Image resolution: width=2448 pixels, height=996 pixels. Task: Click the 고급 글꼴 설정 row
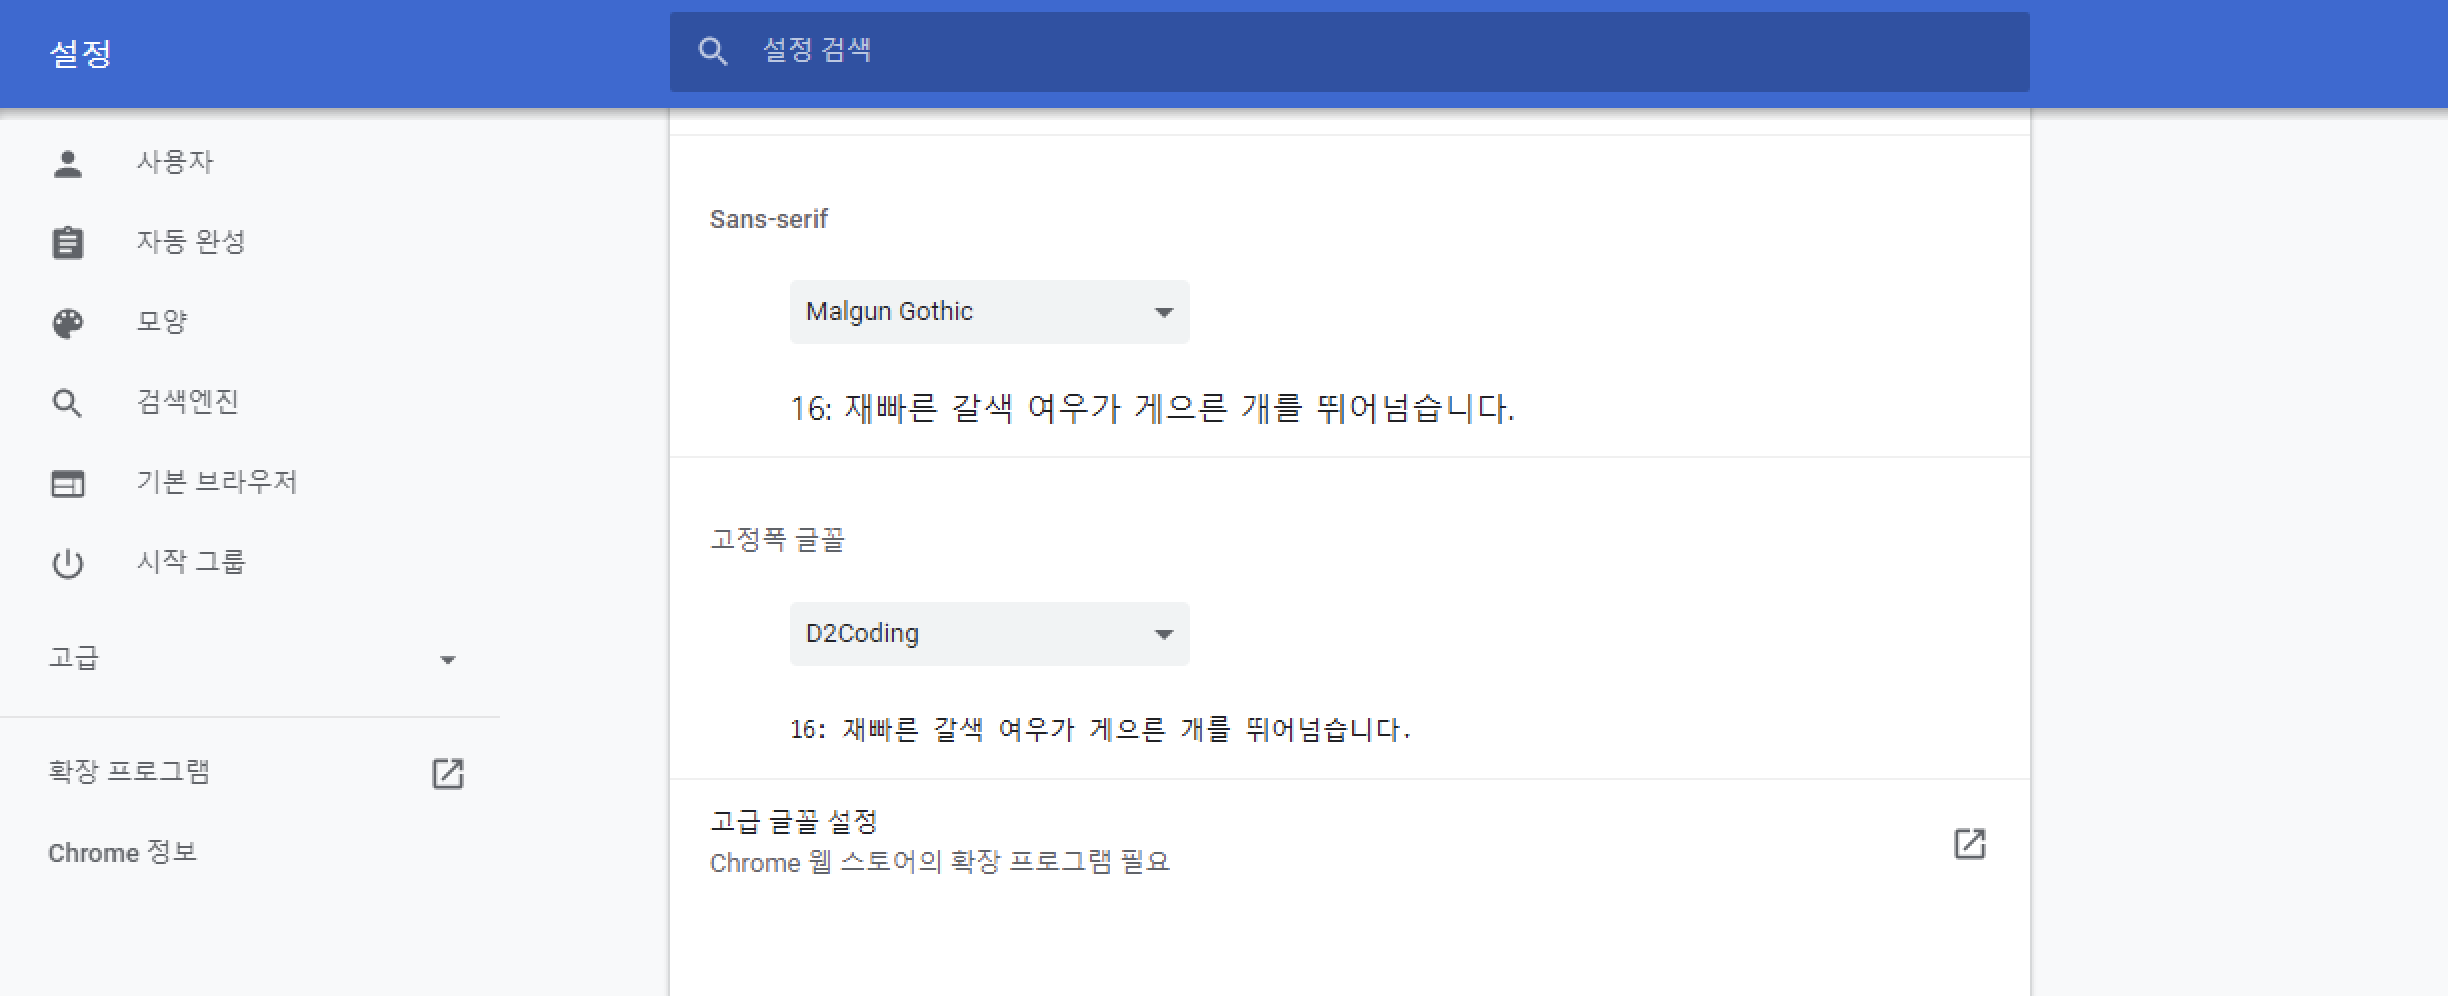pyautogui.click(x=1200, y=842)
